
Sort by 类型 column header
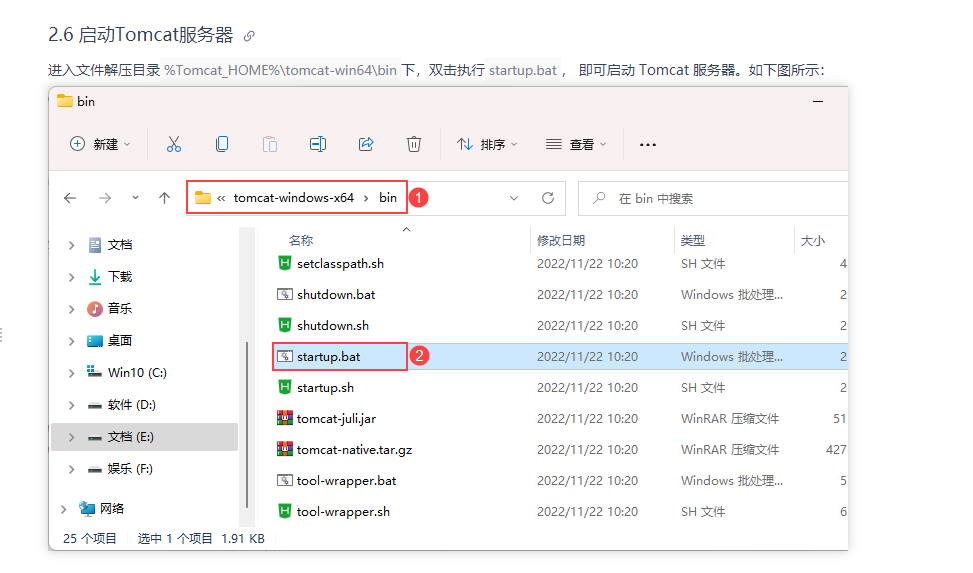pyautogui.click(x=693, y=240)
